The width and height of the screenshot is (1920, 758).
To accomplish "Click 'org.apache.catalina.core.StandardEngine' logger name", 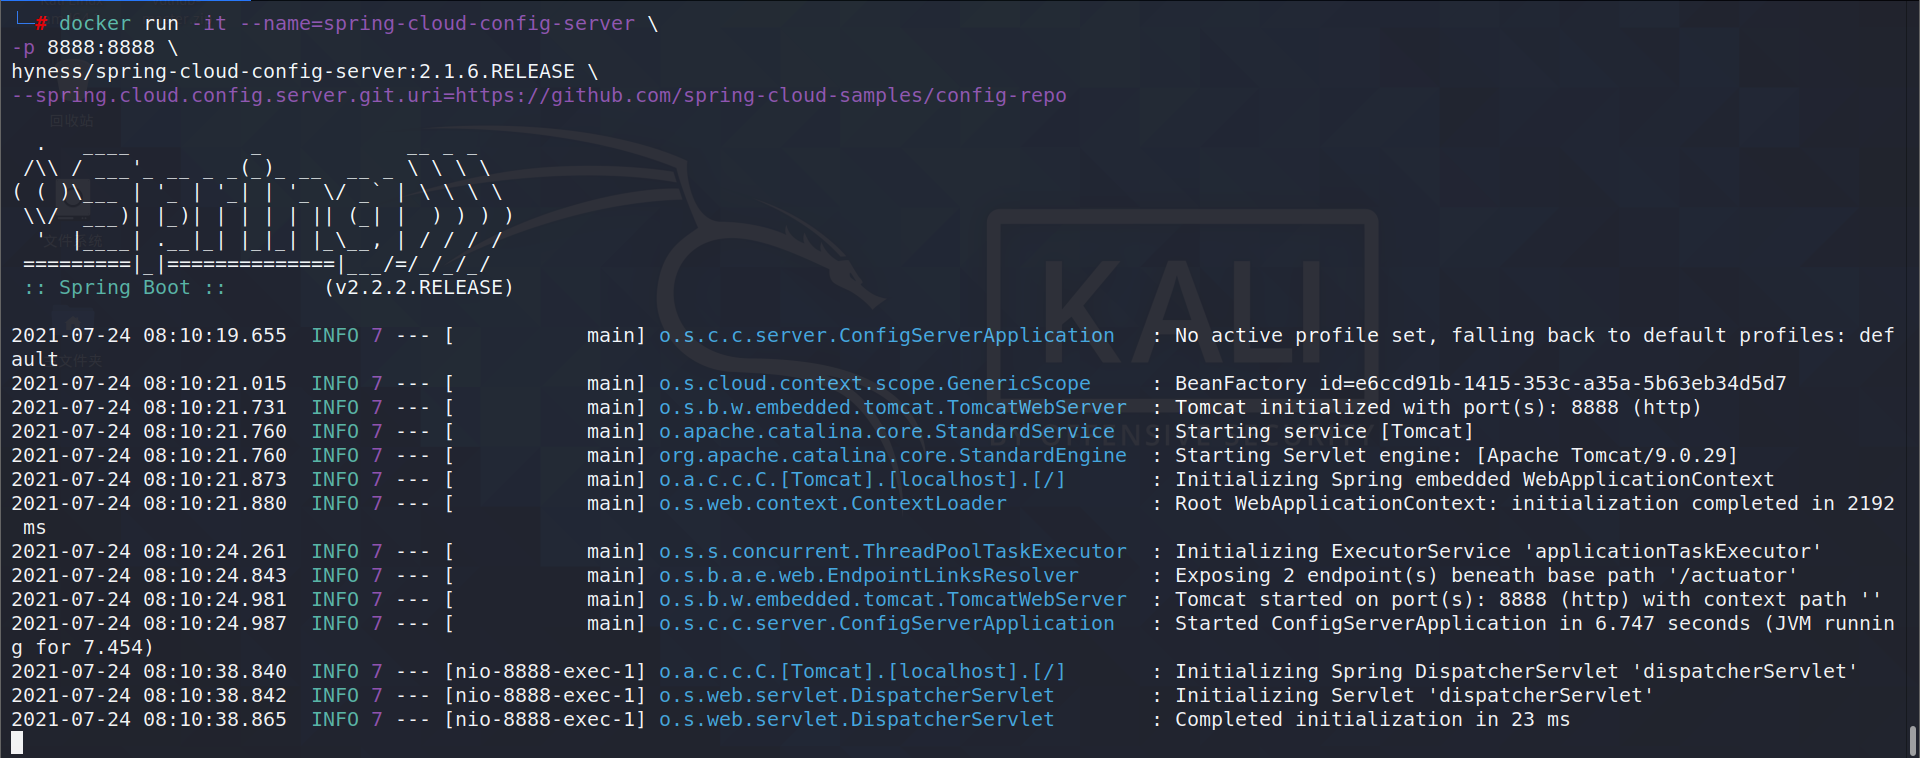I will click(893, 456).
